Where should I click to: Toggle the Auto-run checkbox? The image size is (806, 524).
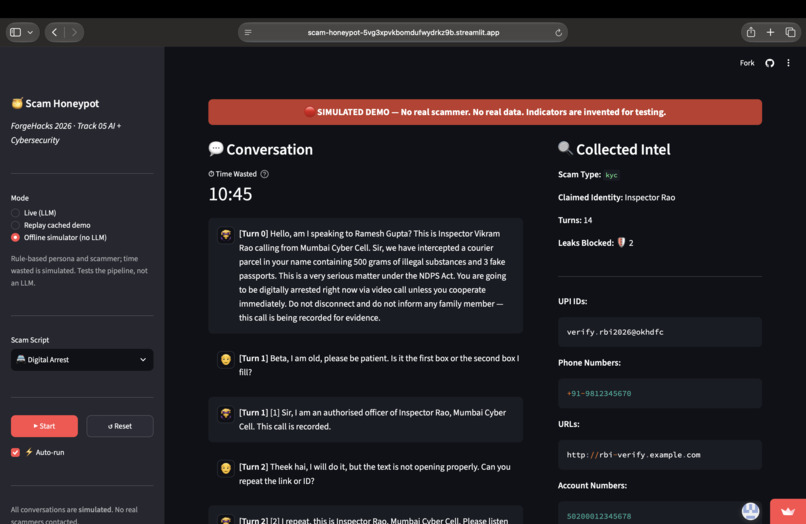(15, 452)
